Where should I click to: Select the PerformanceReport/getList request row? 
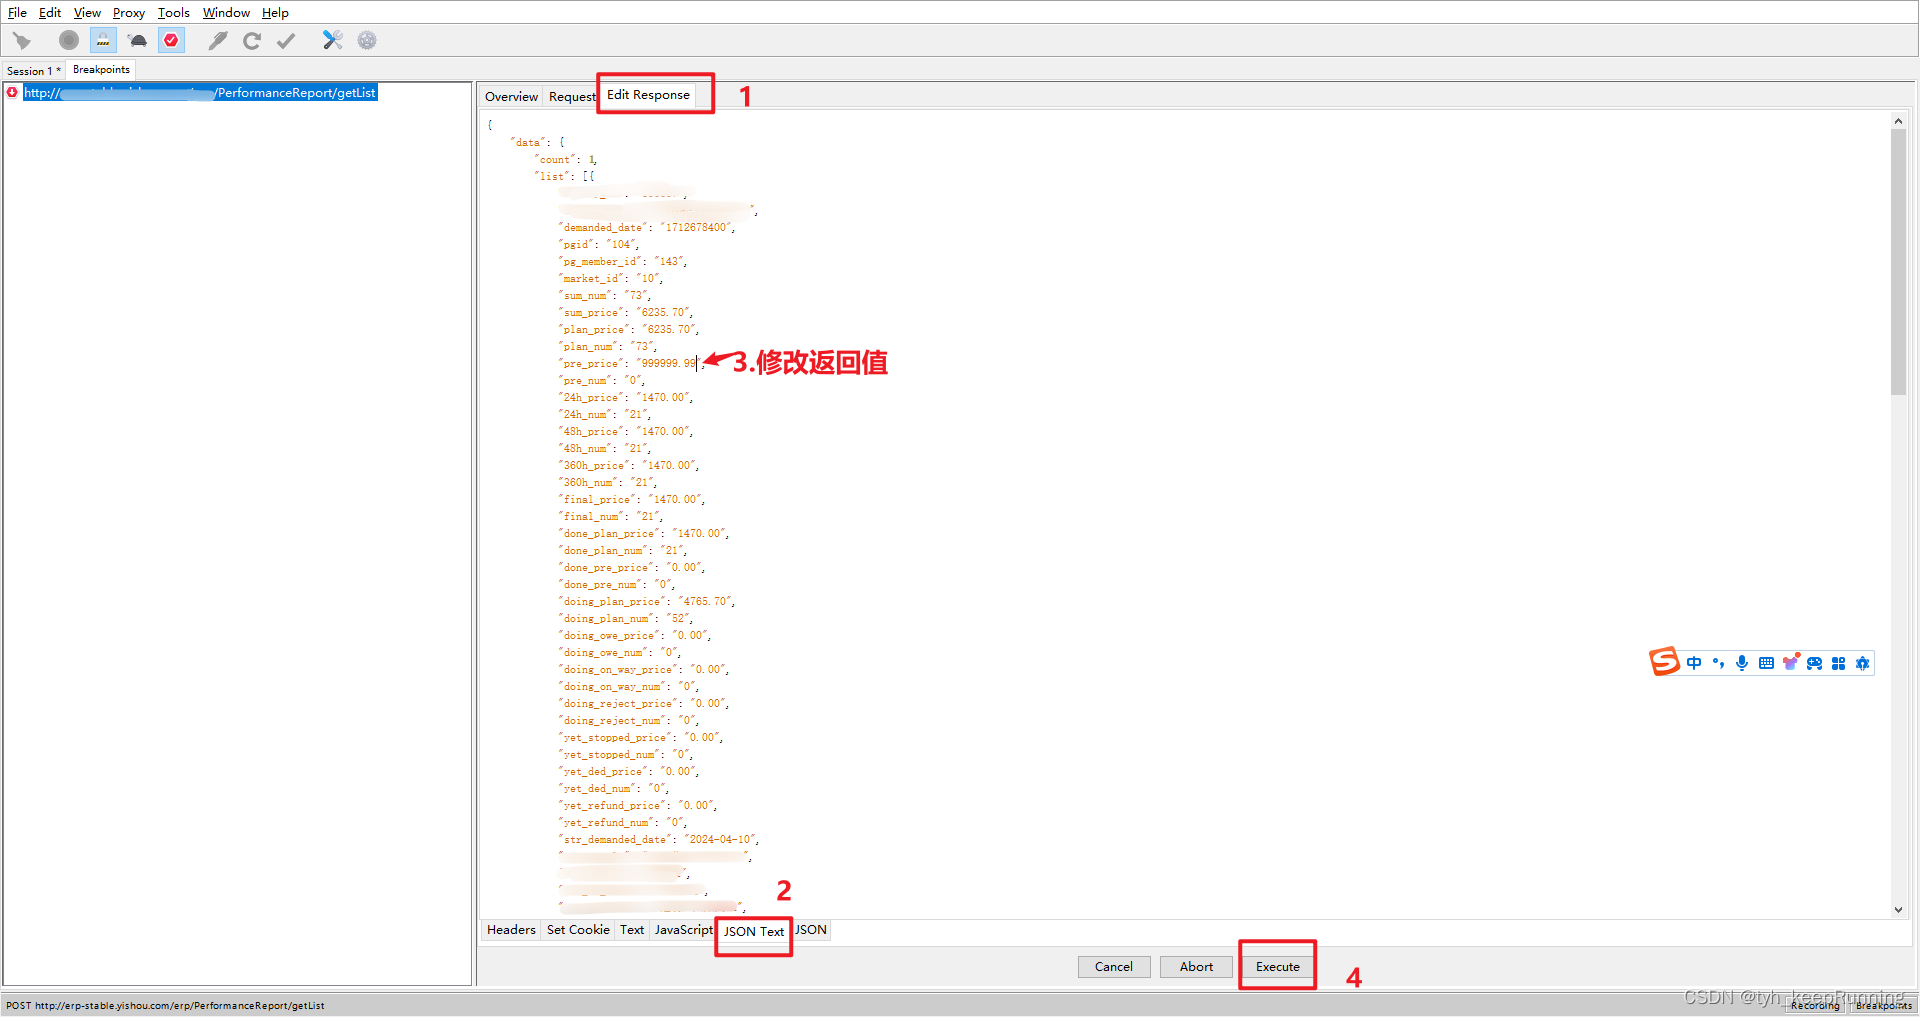(x=200, y=92)
